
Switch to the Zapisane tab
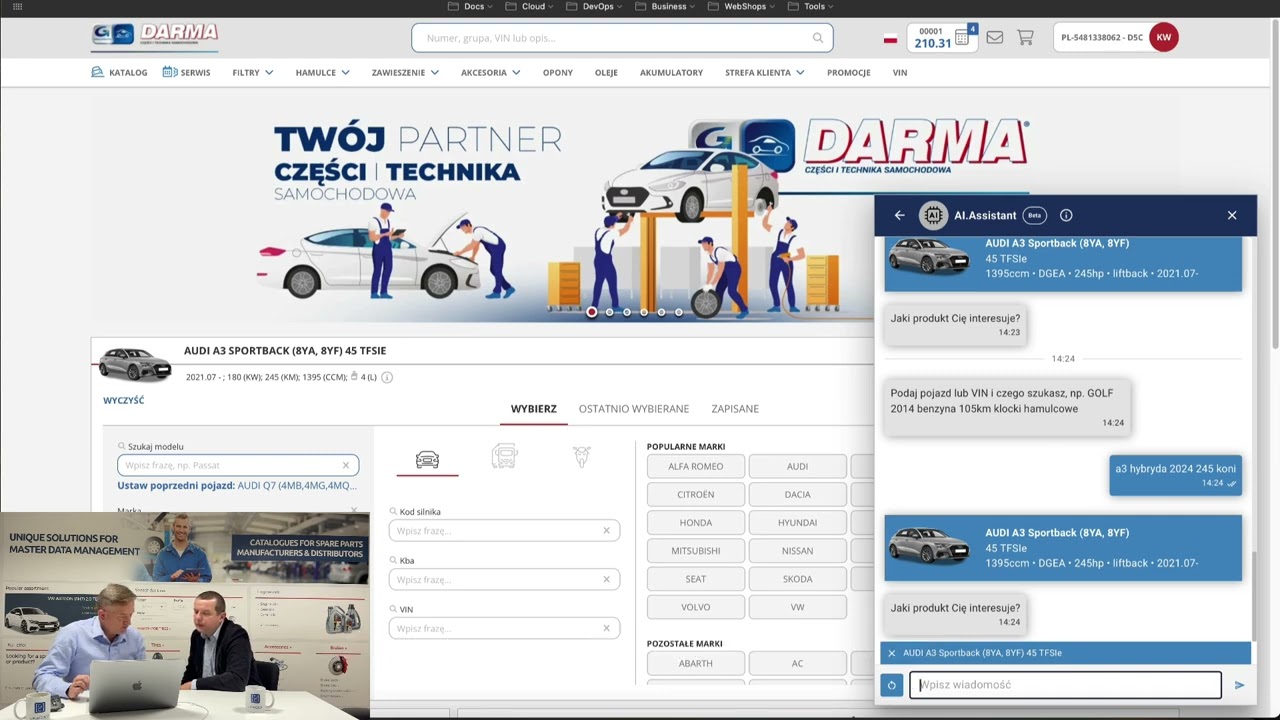click(735, 409)
